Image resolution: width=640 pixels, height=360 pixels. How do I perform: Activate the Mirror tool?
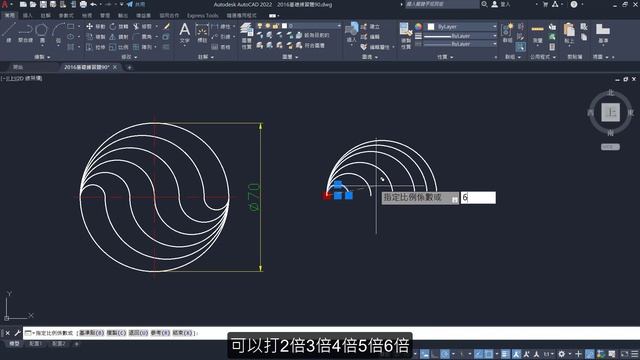pyautogui.click(x=120, y=37)
